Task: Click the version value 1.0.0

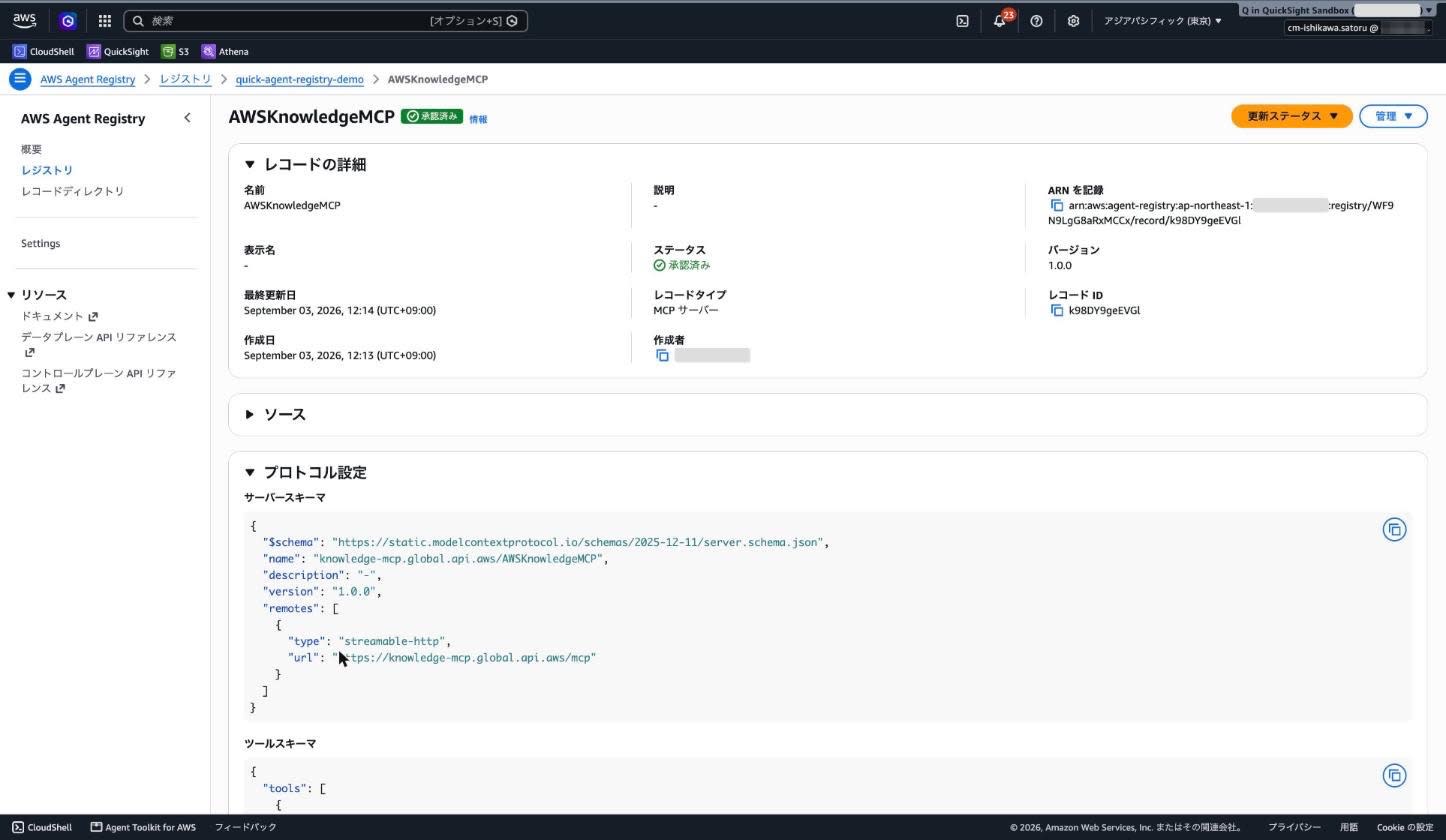Action: tap(1060, 265)
